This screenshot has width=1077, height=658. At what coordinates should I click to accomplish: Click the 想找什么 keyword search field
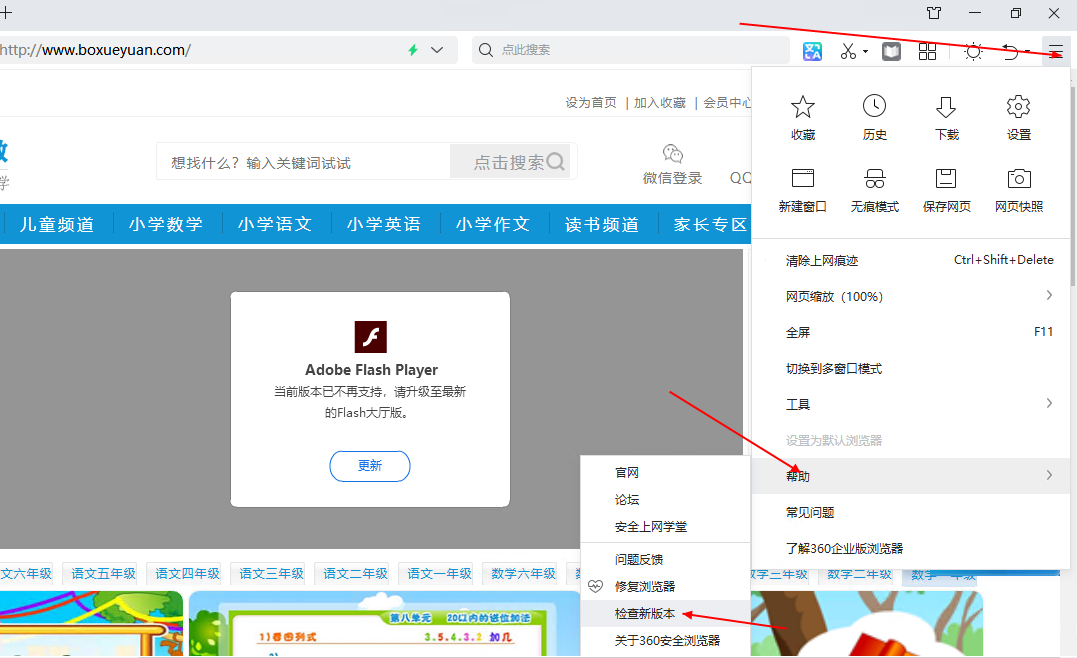tap(300, 162)
